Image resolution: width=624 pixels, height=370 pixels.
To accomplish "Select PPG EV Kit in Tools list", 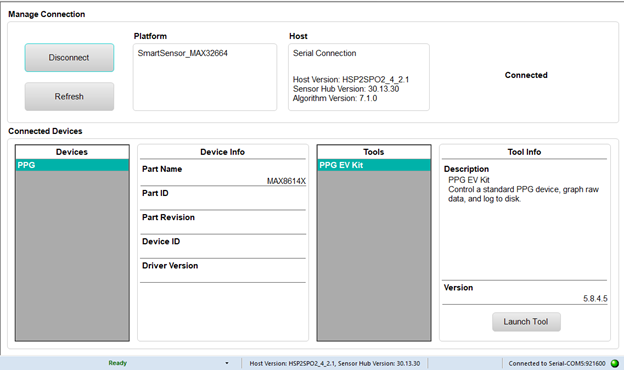I will pyautogui.click(x=374, y=165).
